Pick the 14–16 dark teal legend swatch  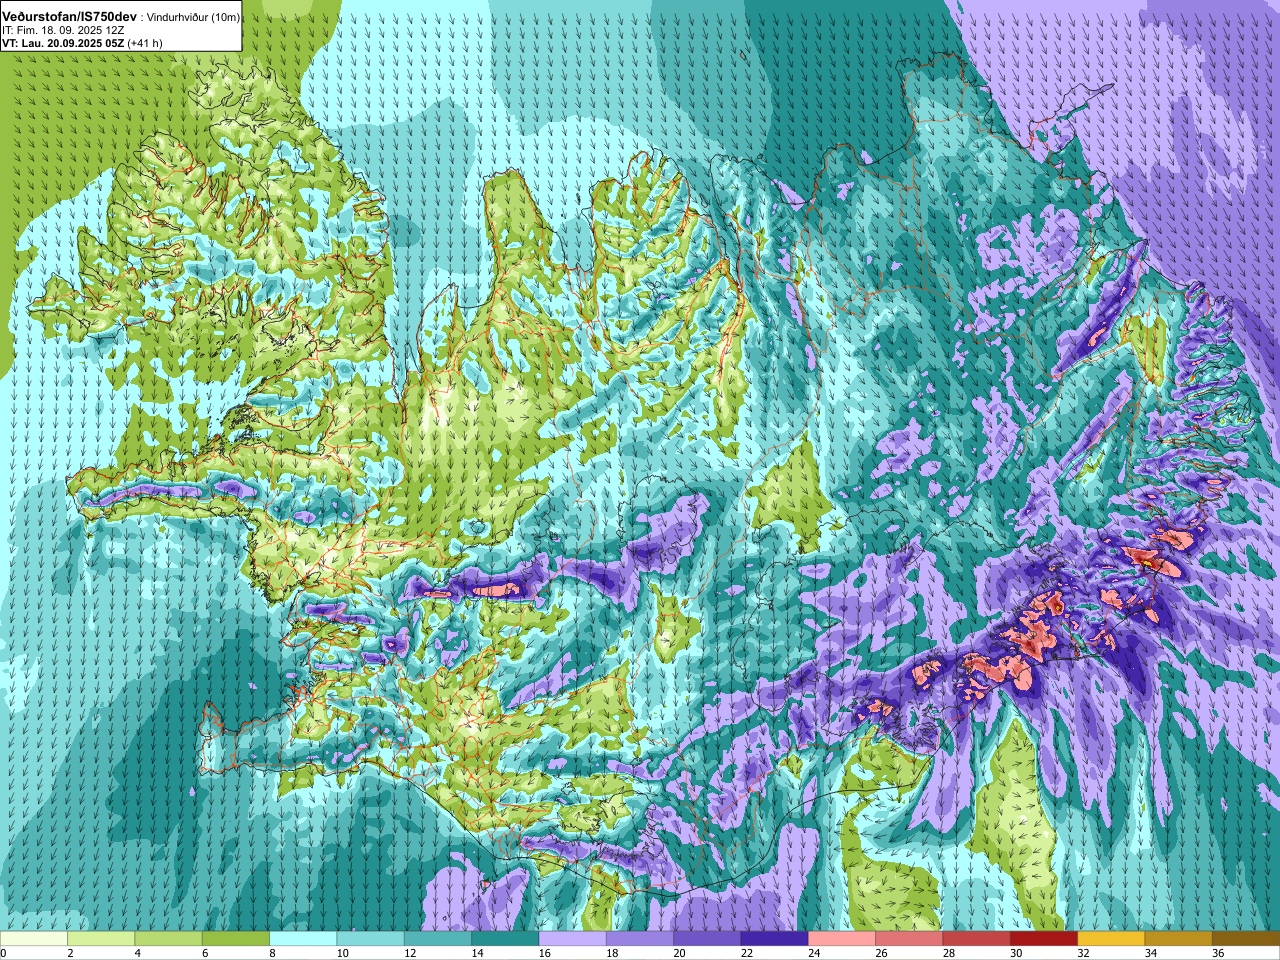505,939
